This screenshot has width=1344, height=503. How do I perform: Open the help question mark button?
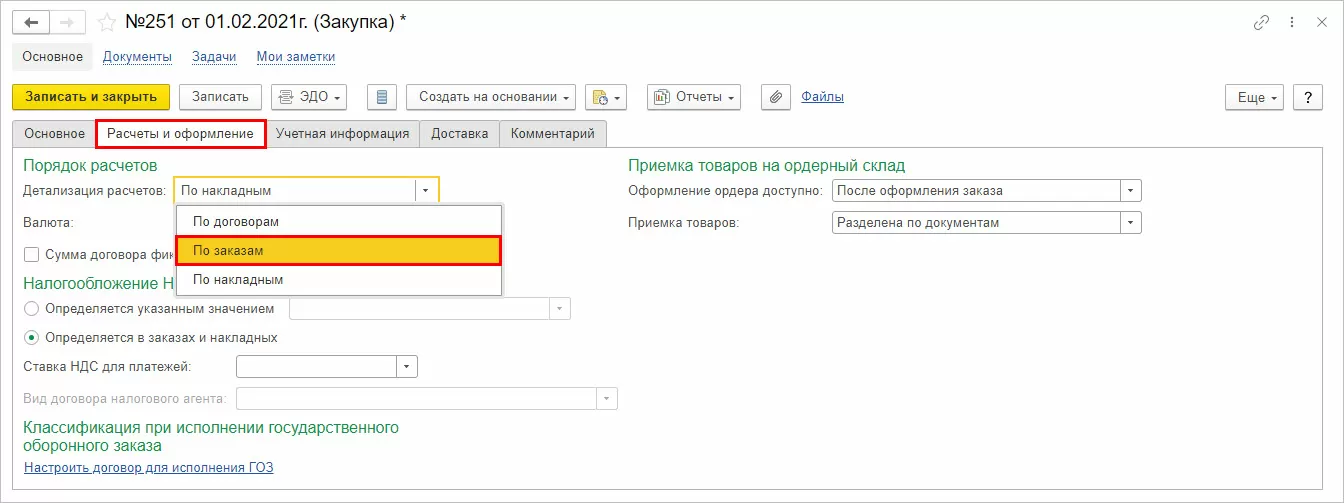1308,97
